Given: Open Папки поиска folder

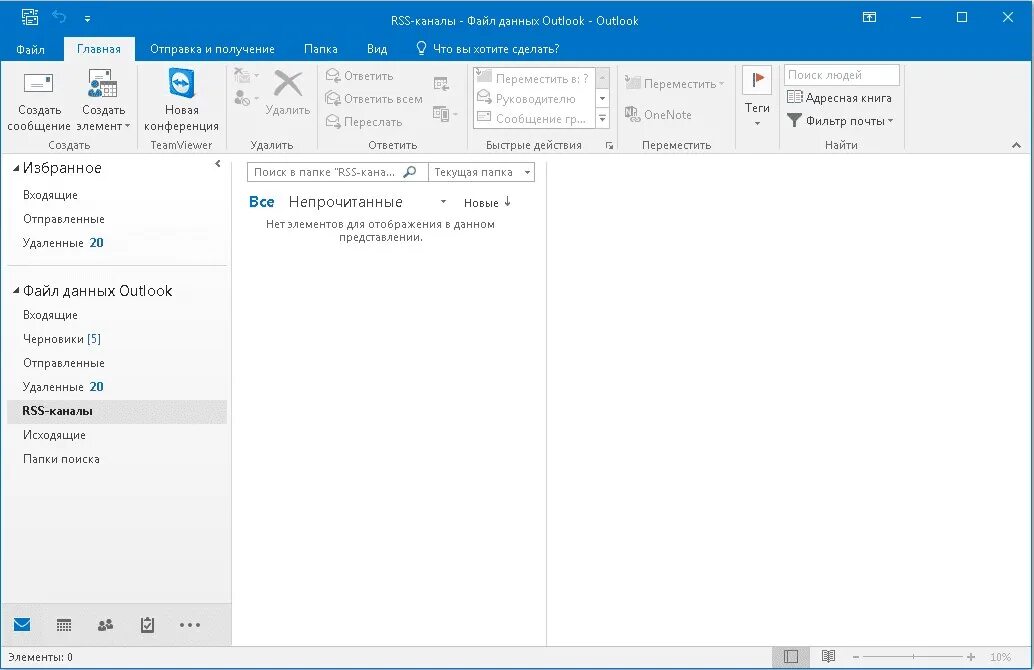Looking at the screenshot, I should point(117,459).
